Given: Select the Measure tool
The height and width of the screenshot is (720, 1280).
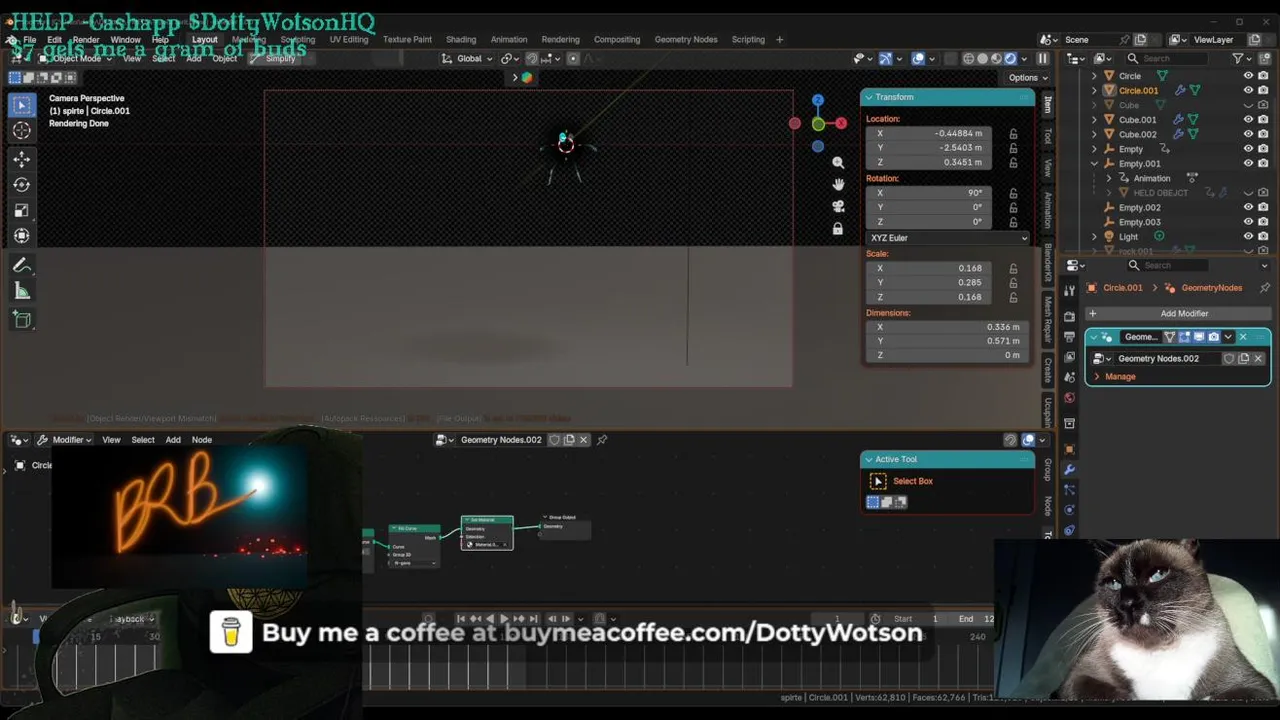Looking at the screenshot, I should (x=22, y=292).
